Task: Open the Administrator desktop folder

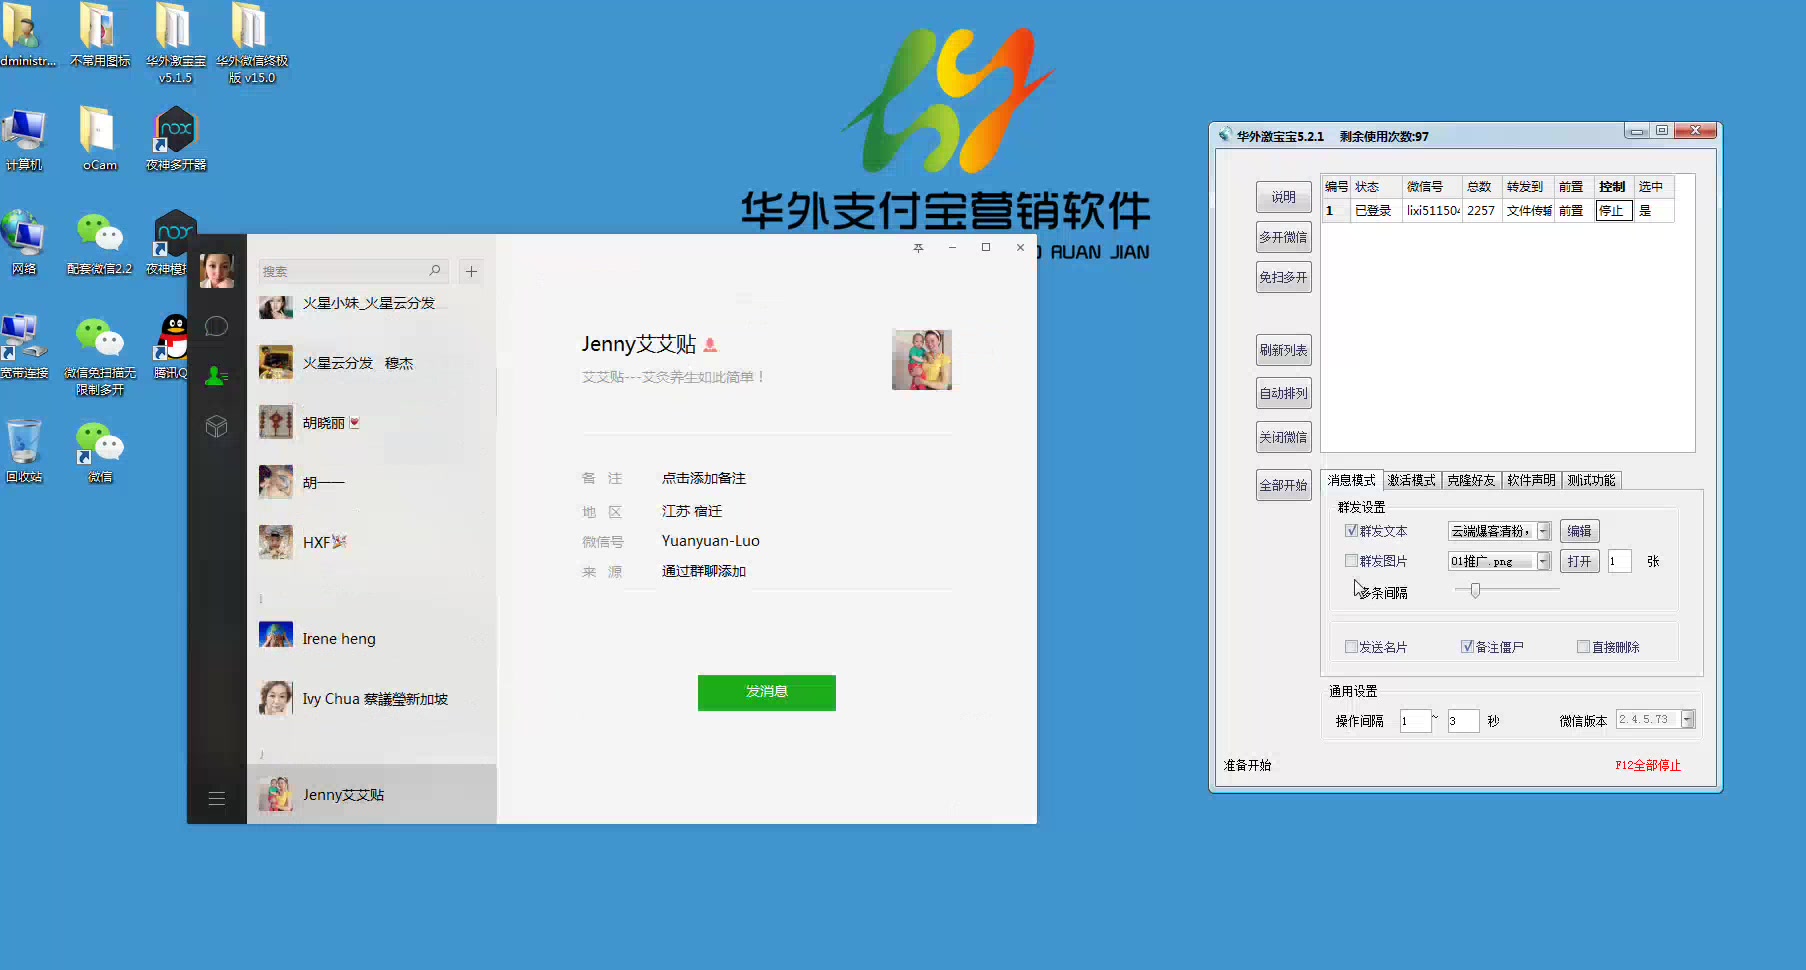Action: tap(27, 36)
